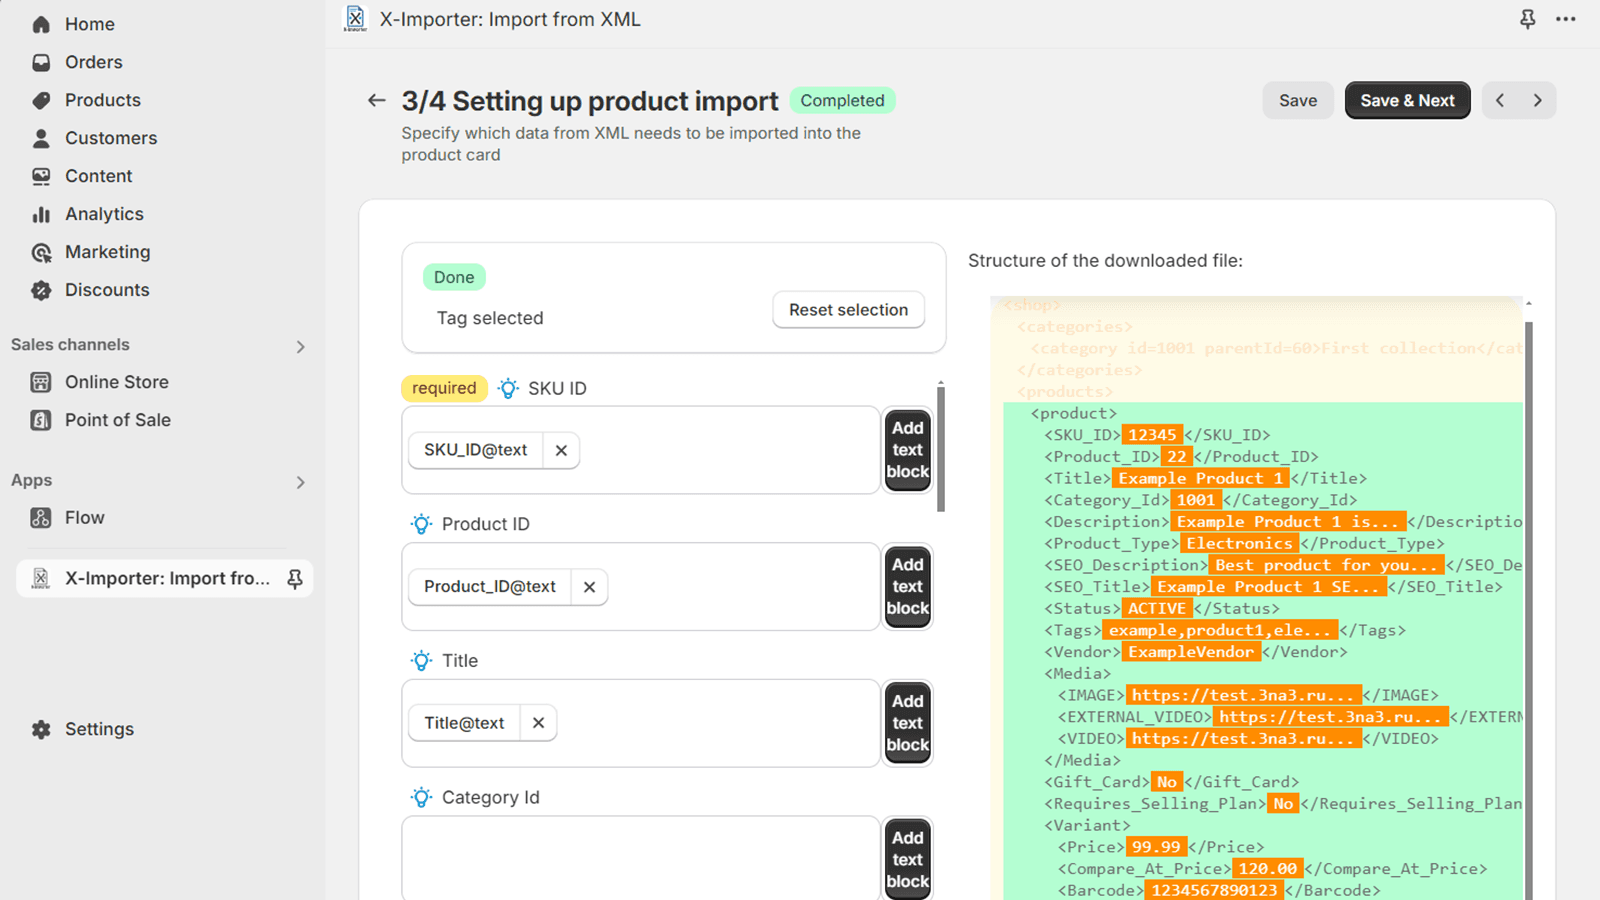Click the XML structure panel scrollbar

(1528, 600)
